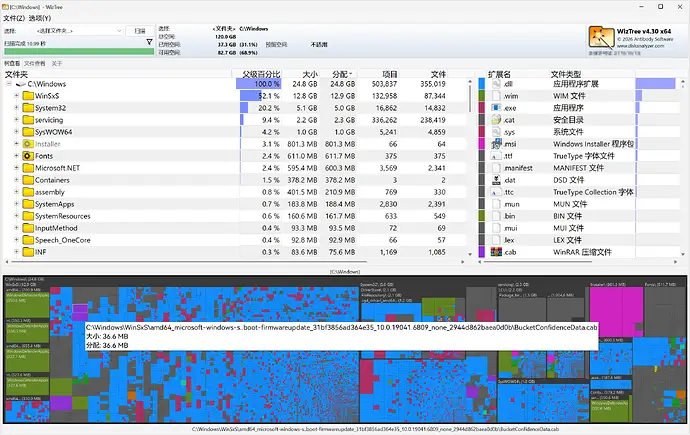Click the status bar BucketConfidenceData.cab path
The height and width of the screenshot is (435, 690).
click(375, 429)
